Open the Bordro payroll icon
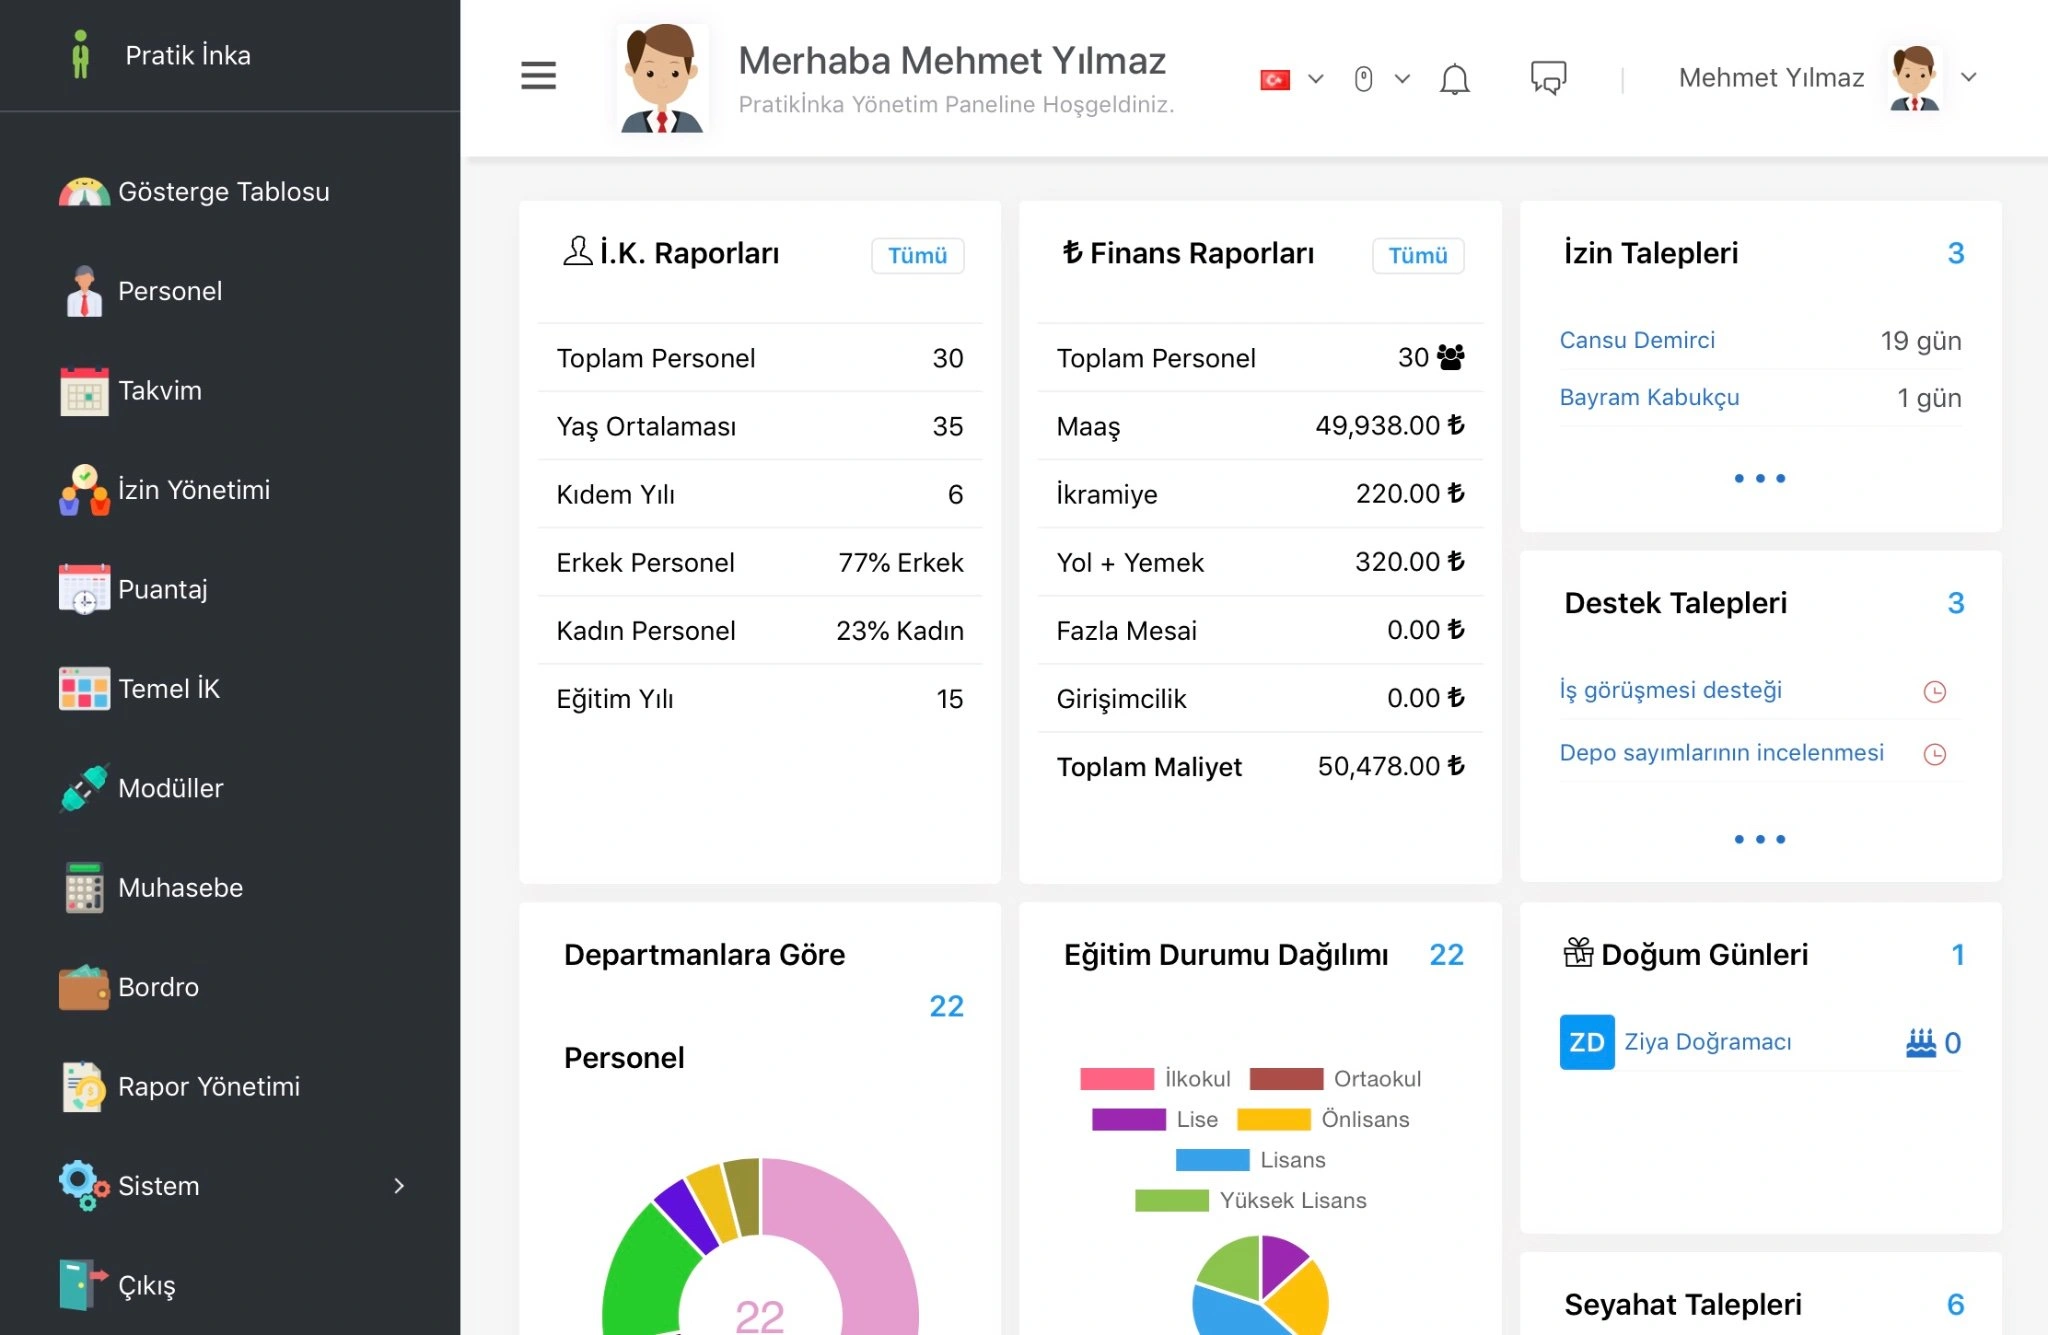This screenshot has height=1335, width=2048. tap(84, 986)
